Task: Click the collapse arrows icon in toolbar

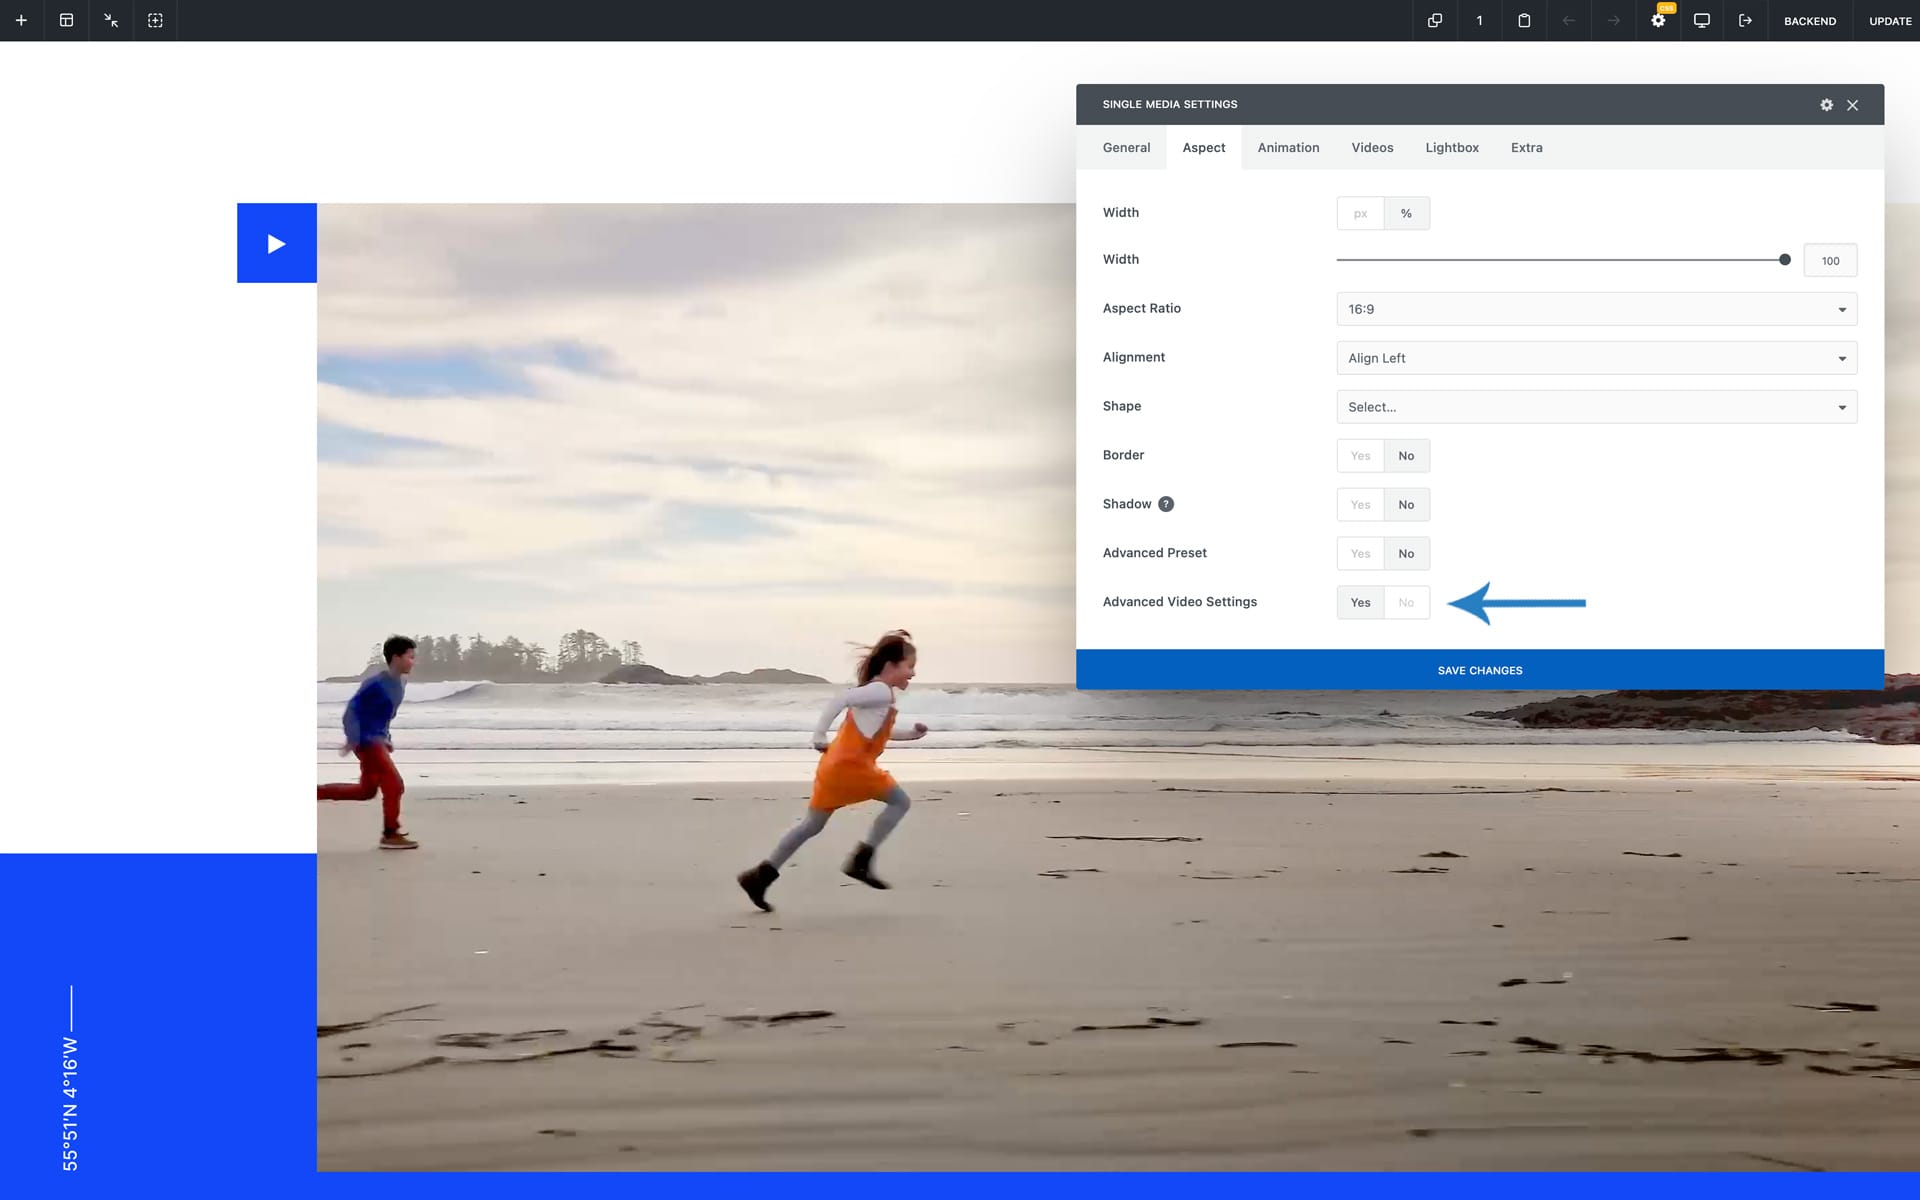Action: coord(111,20)
